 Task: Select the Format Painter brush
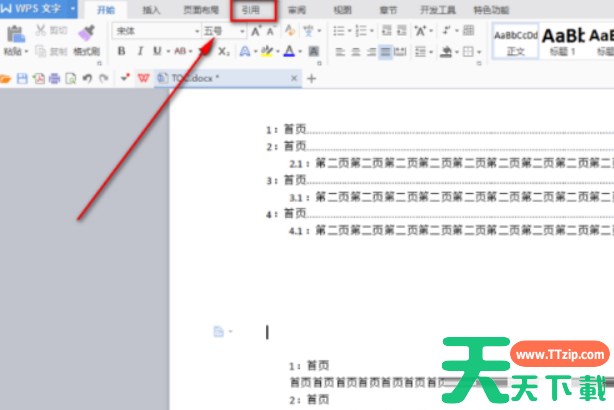pos(87,33)
